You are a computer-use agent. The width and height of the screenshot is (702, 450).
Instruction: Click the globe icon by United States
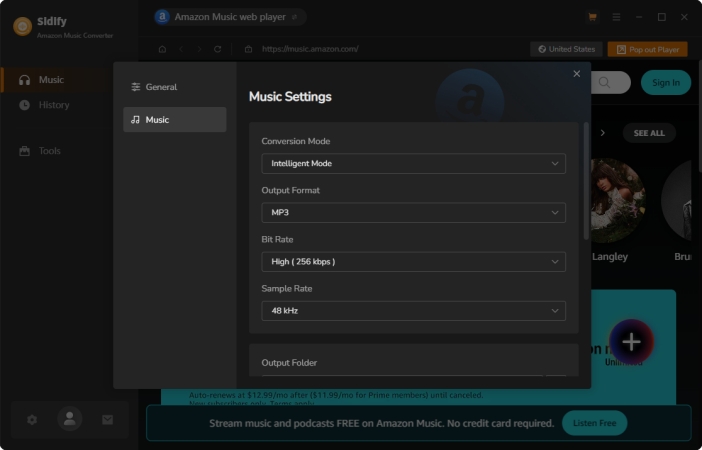coord(542,49)
